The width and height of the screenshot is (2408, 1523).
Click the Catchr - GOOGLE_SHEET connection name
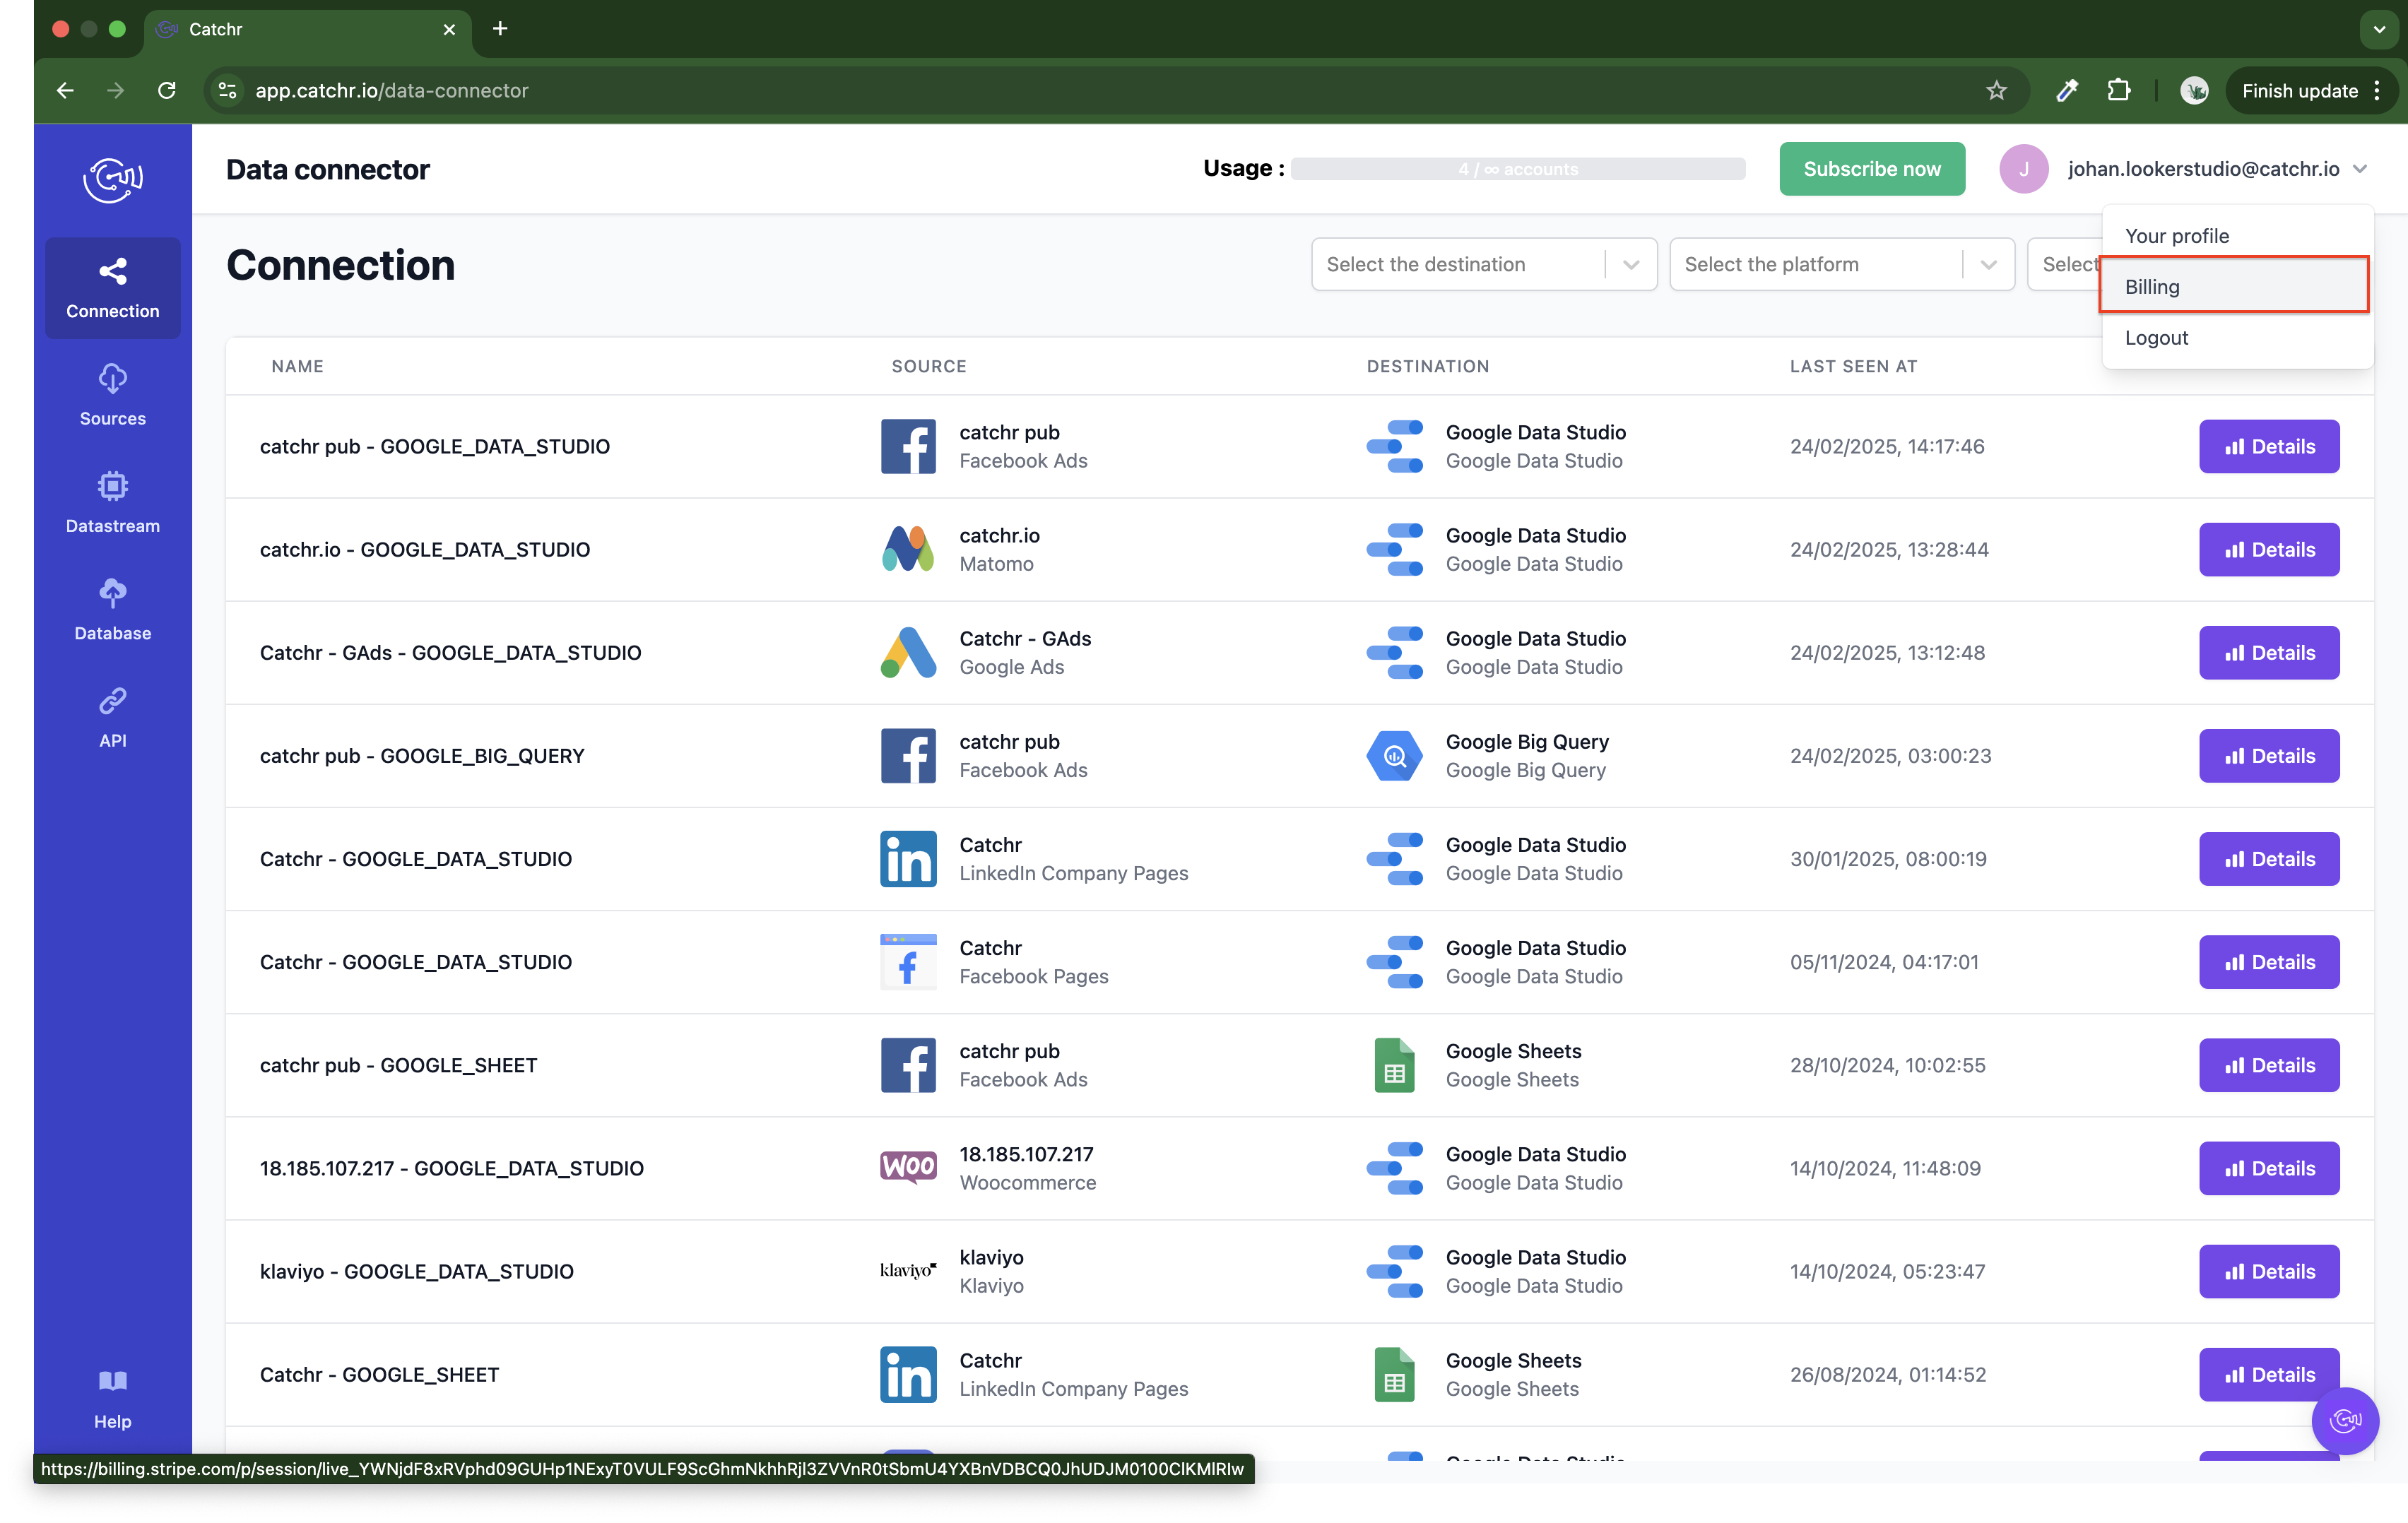(379, 1374)
